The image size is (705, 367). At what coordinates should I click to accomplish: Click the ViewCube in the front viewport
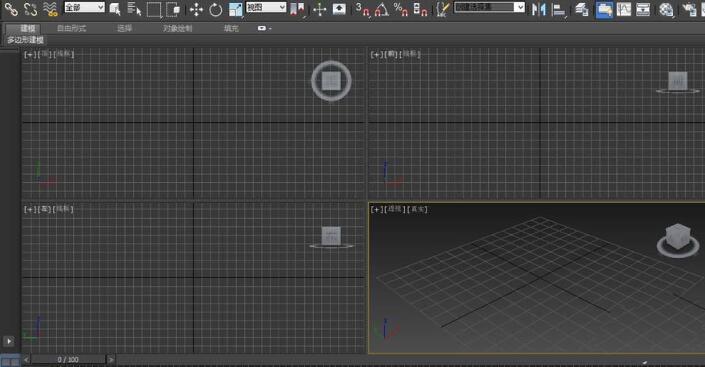click(677, 82)
